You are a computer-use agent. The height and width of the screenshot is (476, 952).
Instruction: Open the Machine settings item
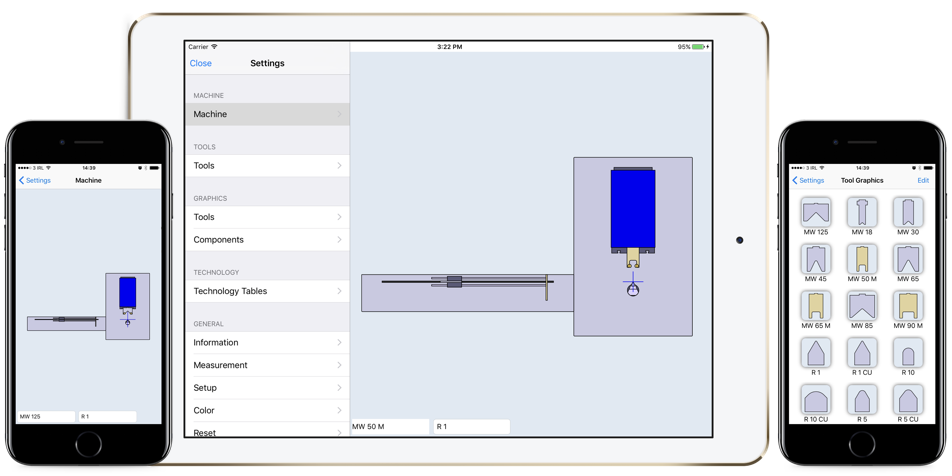click(266, 114)
